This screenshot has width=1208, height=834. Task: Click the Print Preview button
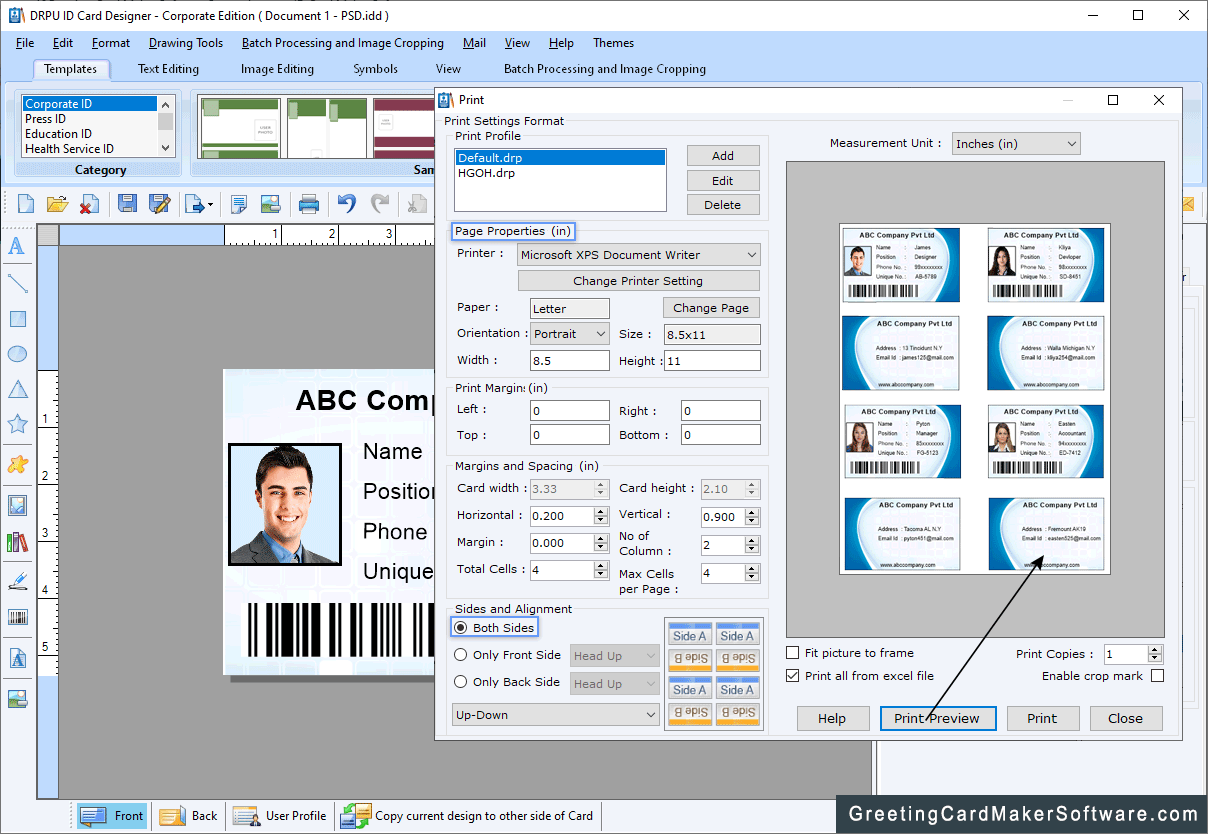pyautogui.click(x=937, y=718)
